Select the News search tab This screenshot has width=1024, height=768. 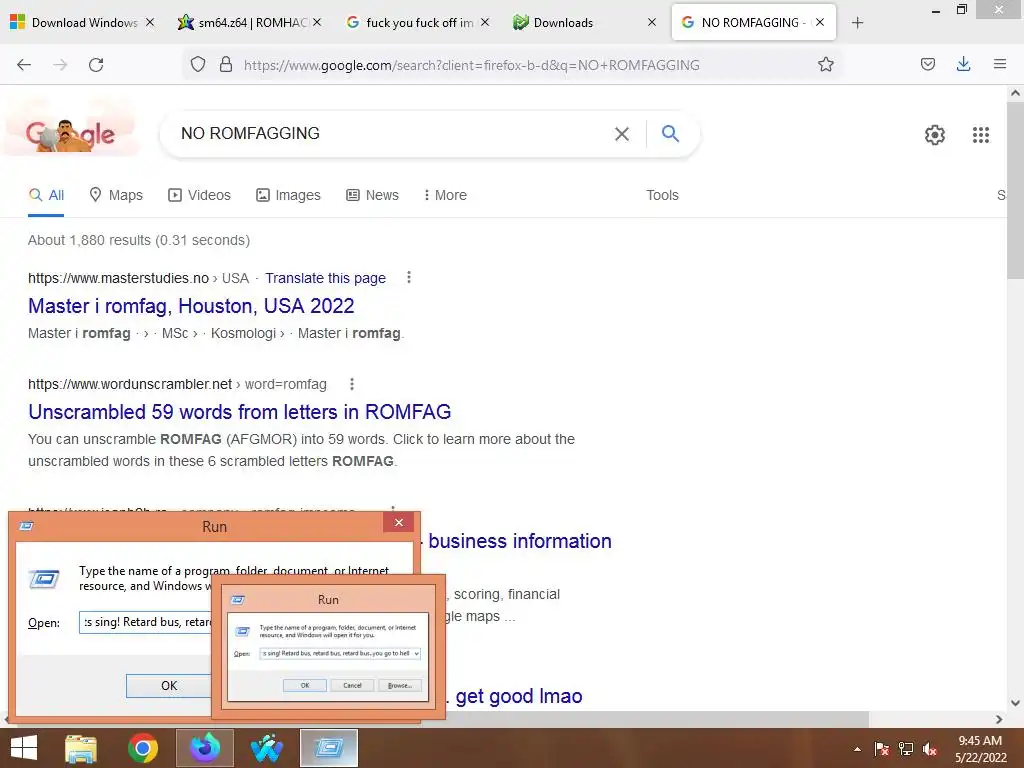372,195
